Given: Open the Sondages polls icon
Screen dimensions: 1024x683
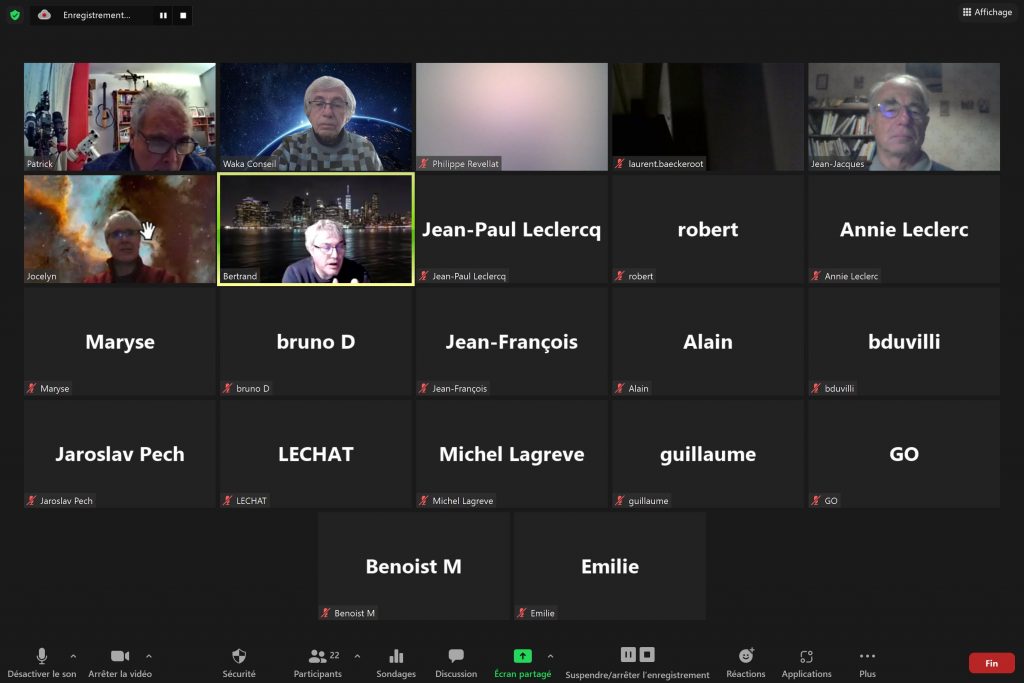Looking at the screenshot, I should (x=396, y=656).
